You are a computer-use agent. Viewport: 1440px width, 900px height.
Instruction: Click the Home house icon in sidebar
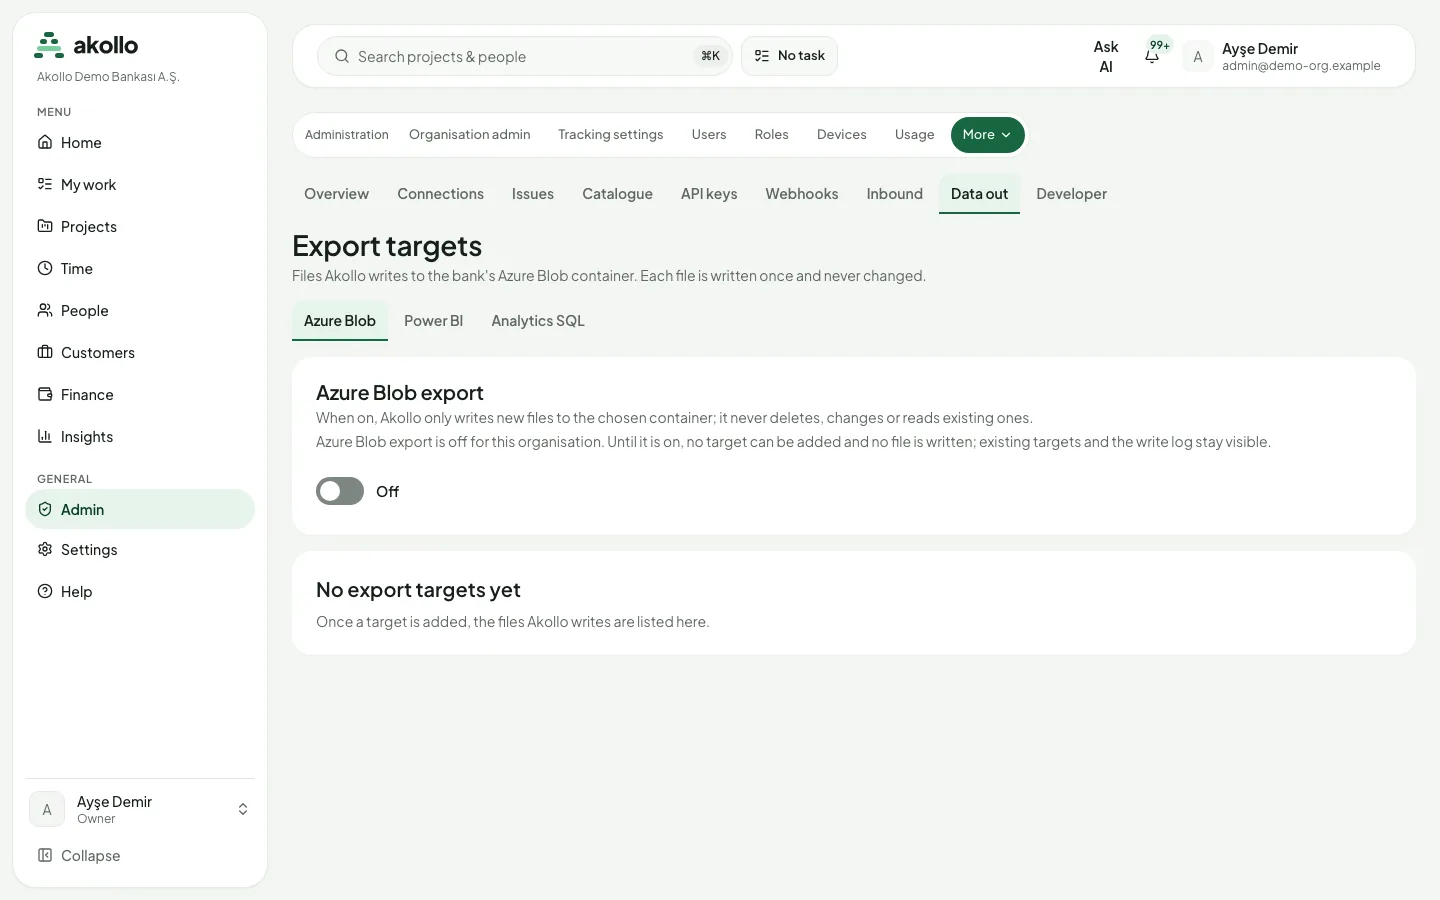coord(45,142)
